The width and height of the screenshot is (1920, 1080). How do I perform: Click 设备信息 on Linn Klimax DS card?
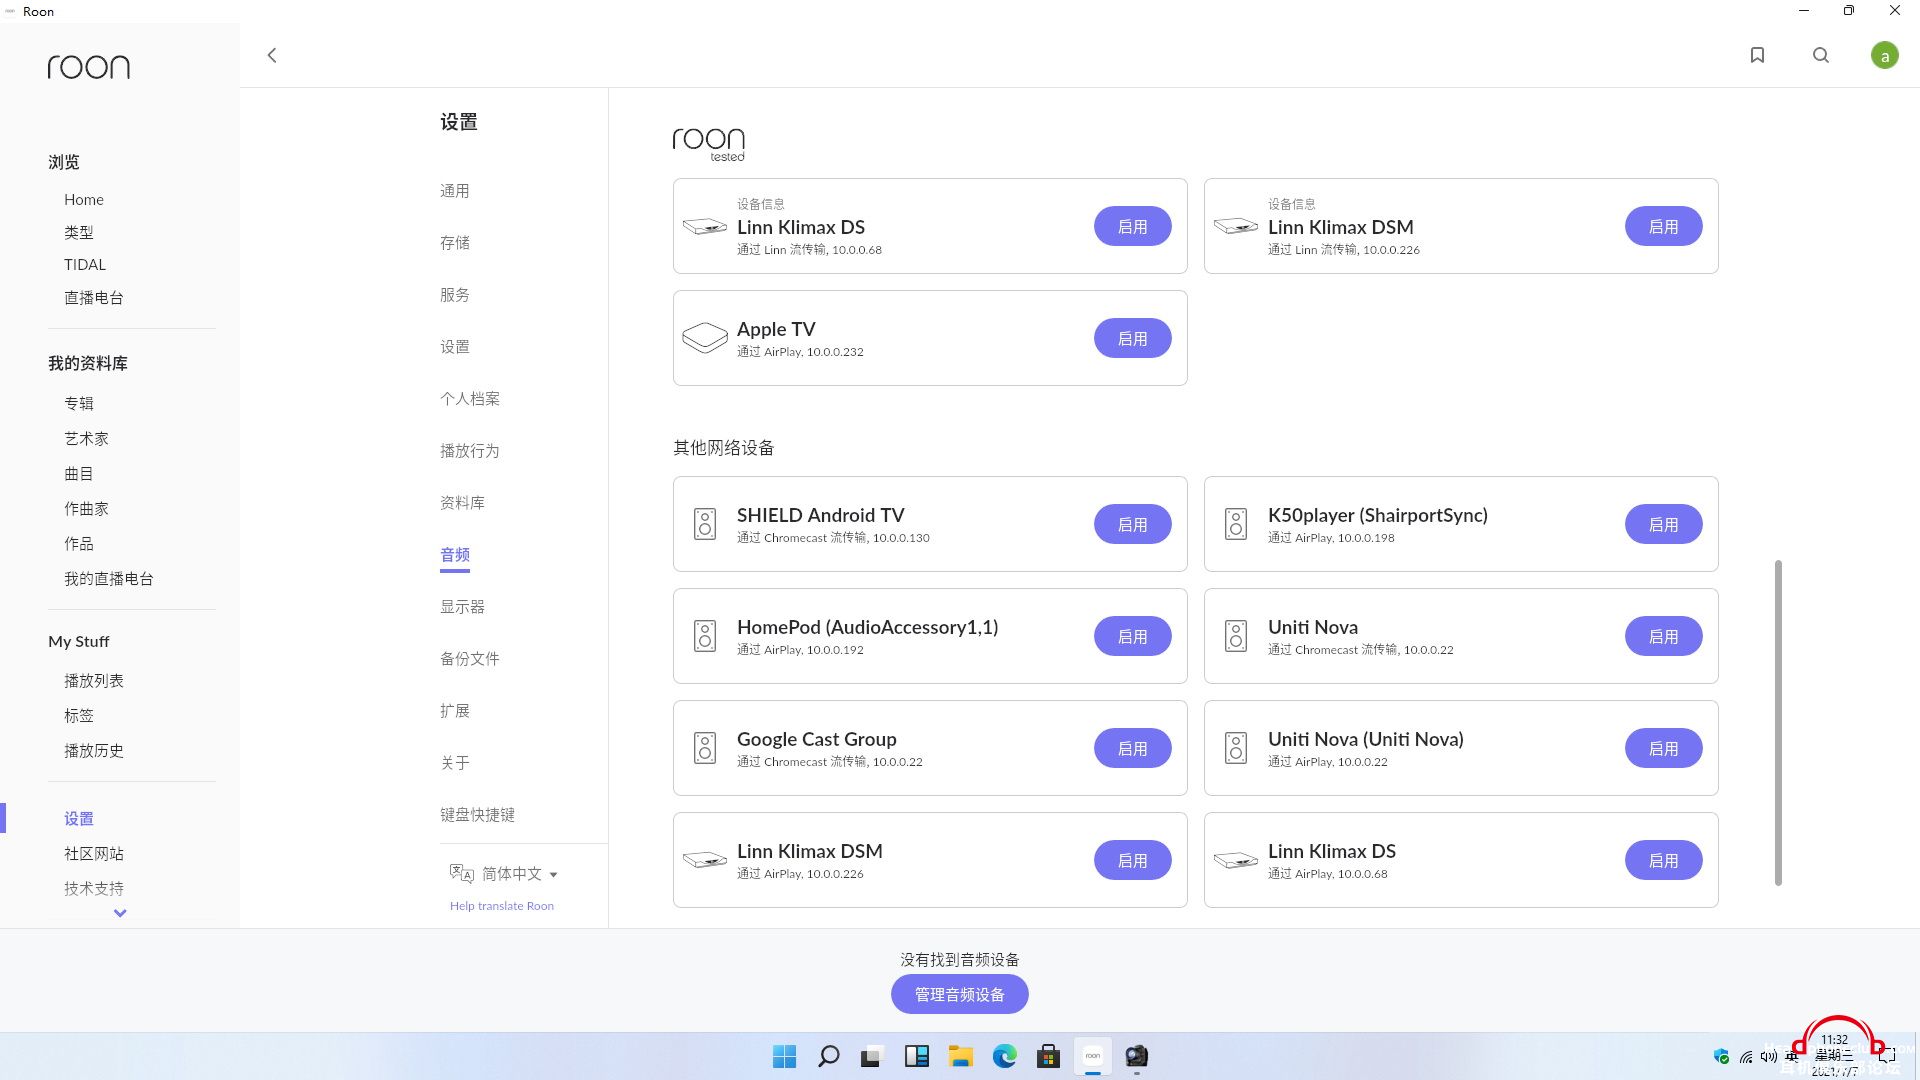[x=761, y=204]
